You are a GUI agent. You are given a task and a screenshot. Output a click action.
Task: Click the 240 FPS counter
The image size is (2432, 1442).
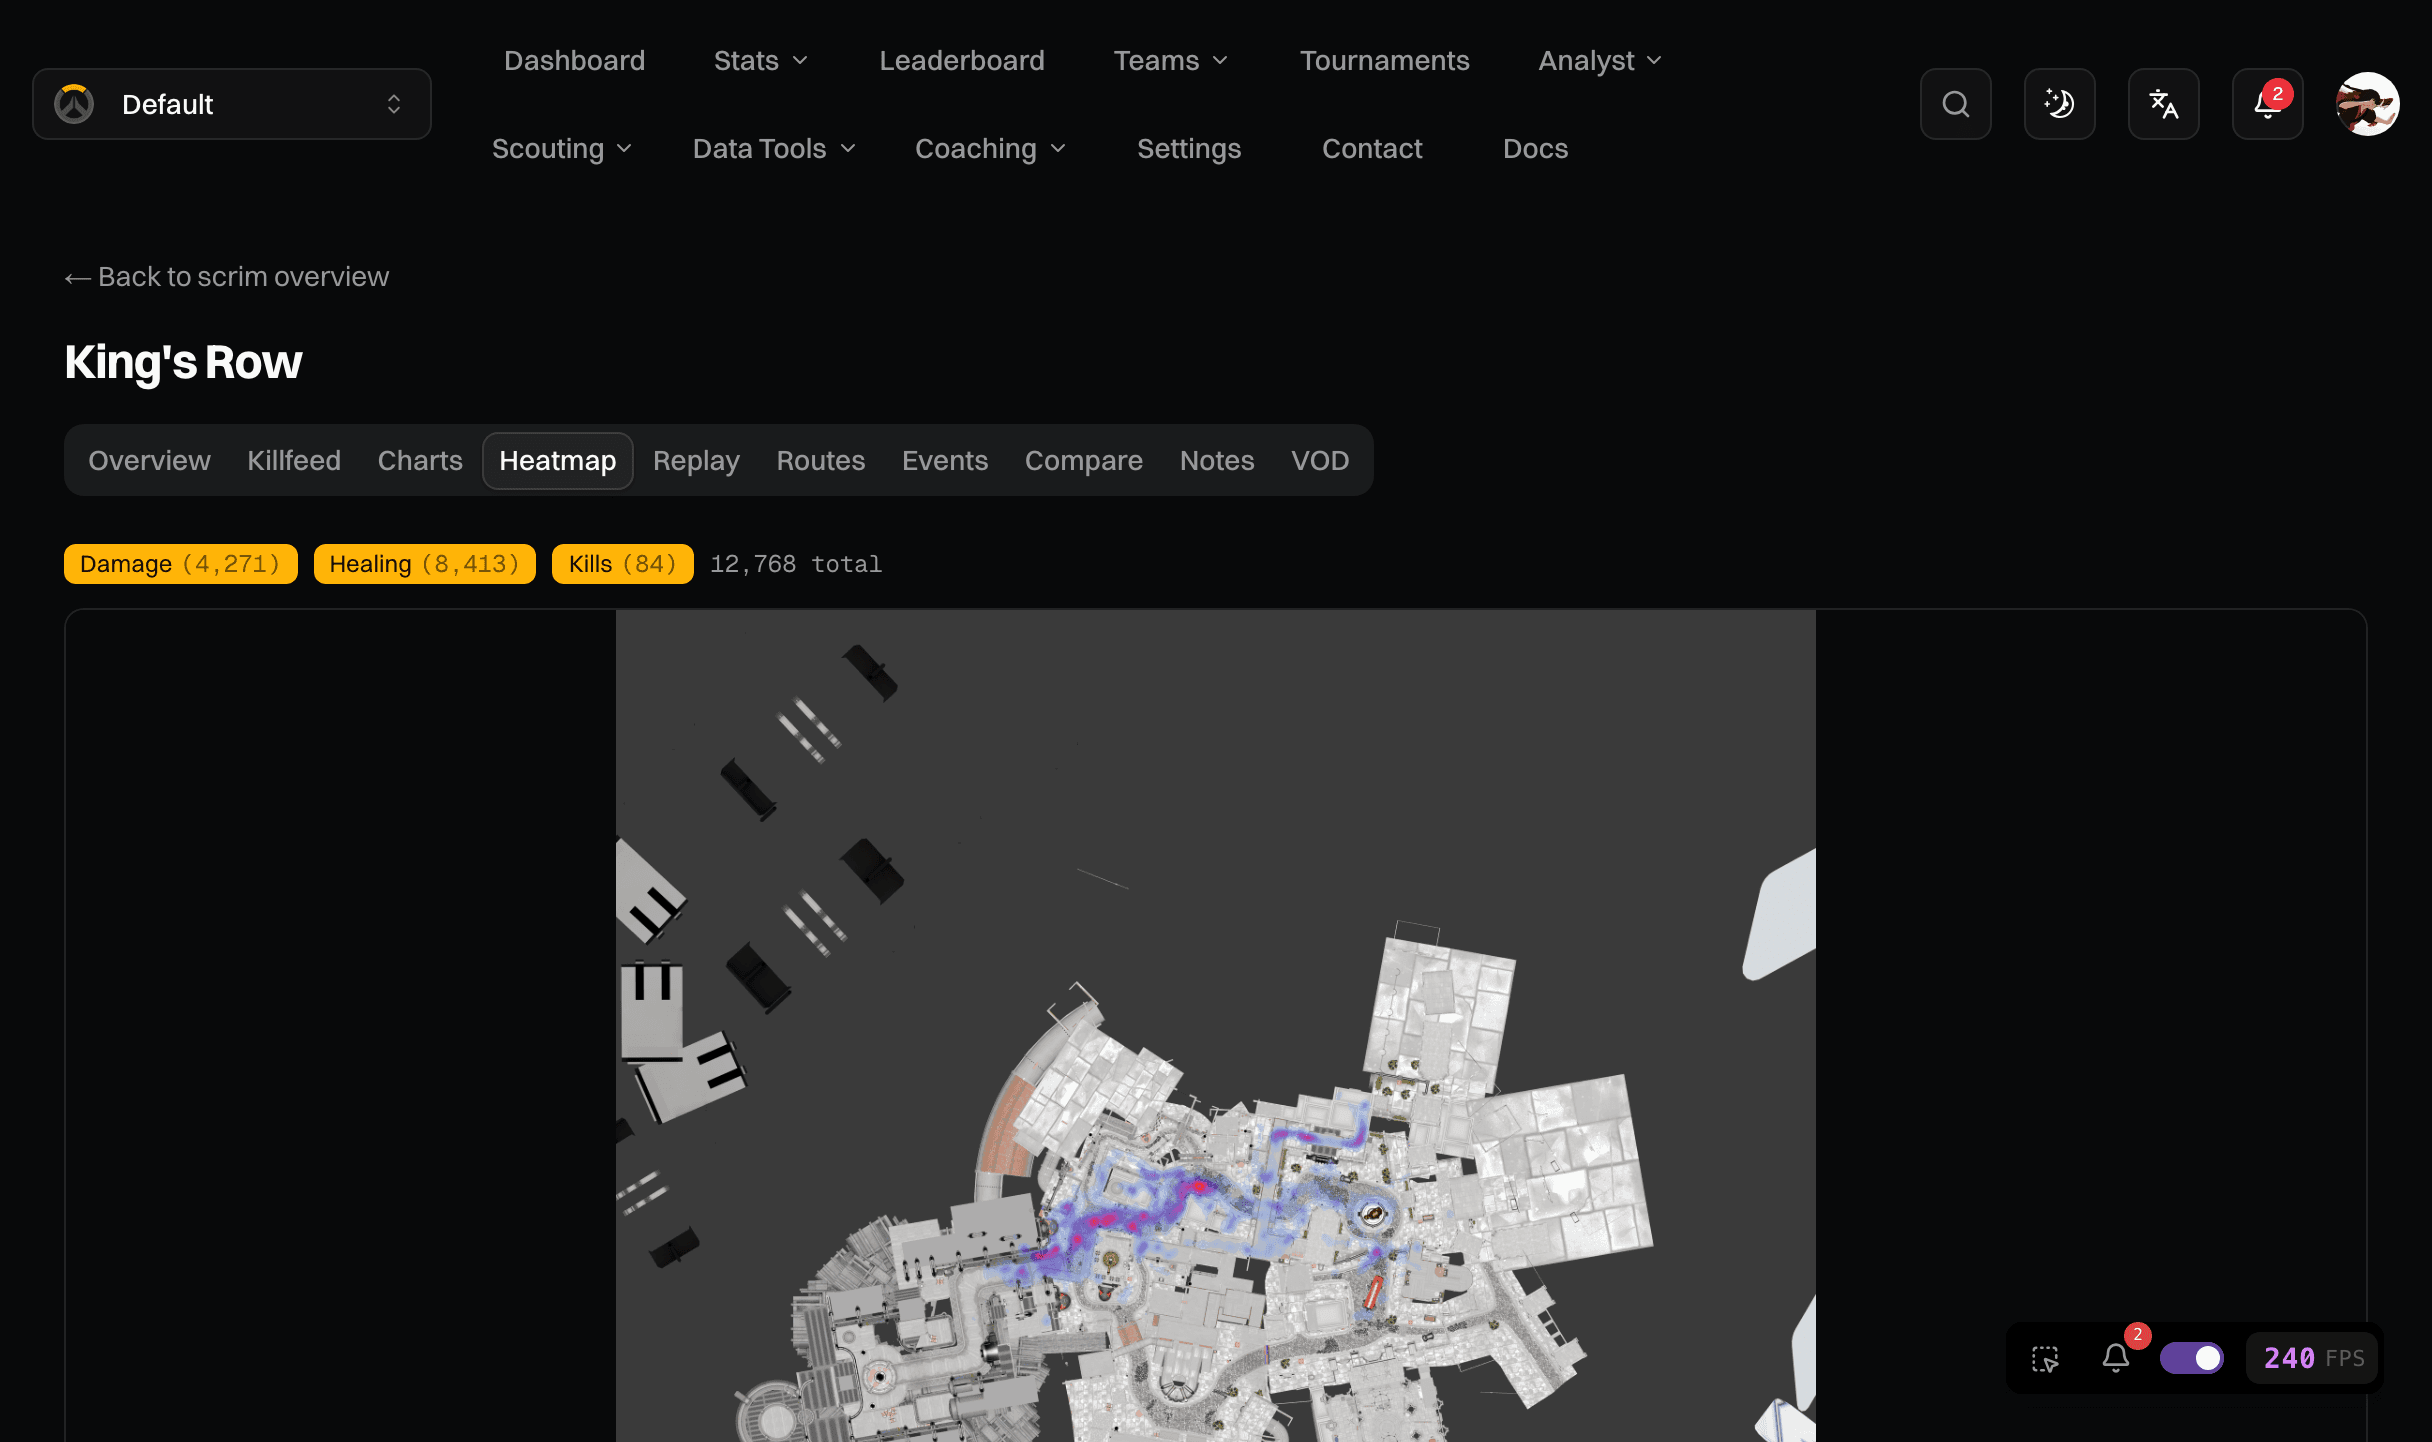[2313, 1358]
